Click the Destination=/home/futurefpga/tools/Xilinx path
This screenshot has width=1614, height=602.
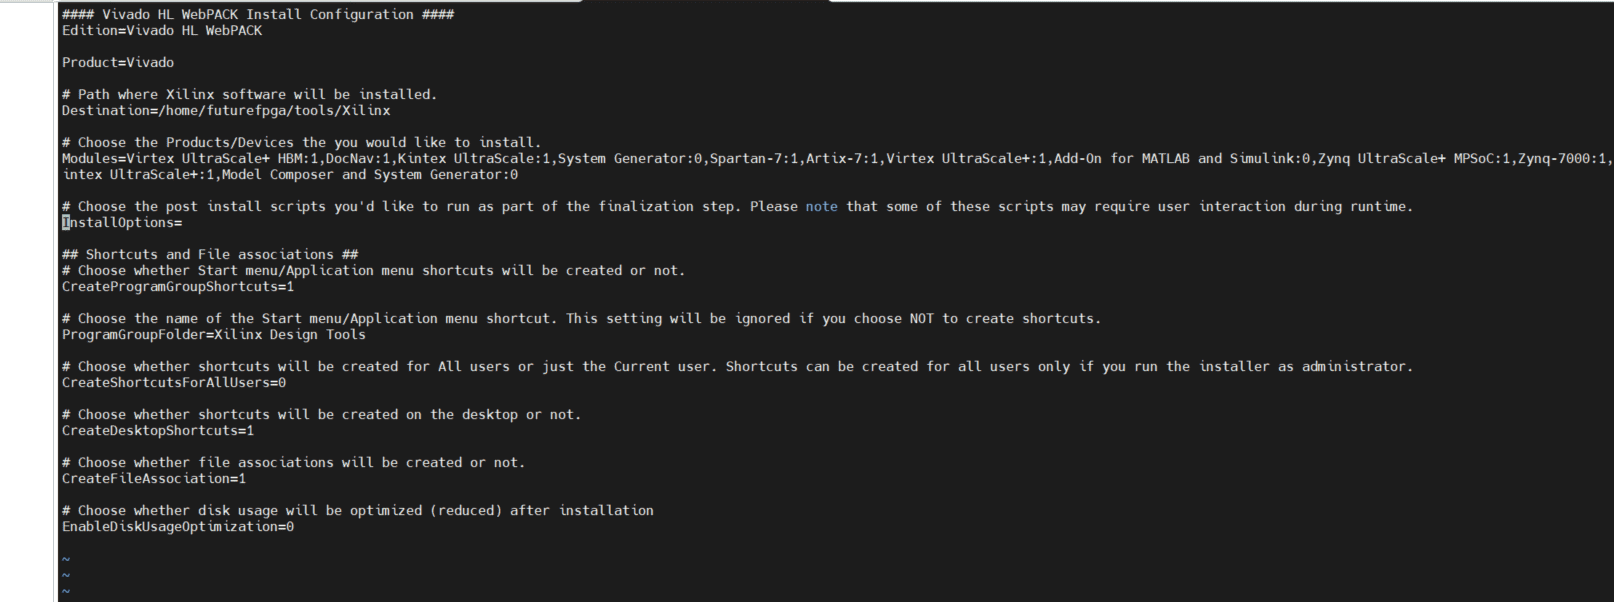coord(226,111)
